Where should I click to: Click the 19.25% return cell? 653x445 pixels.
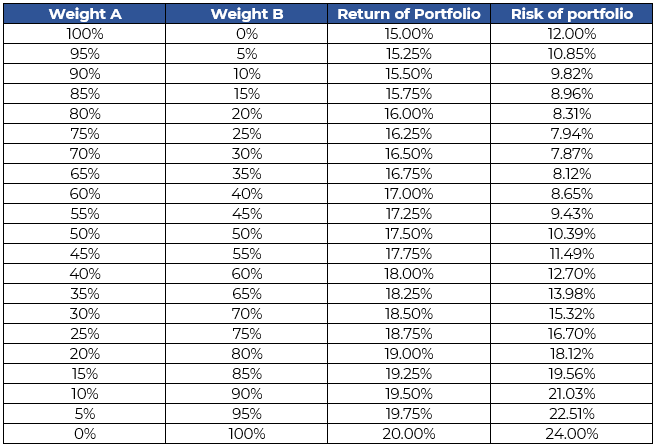tap(408, 373)
